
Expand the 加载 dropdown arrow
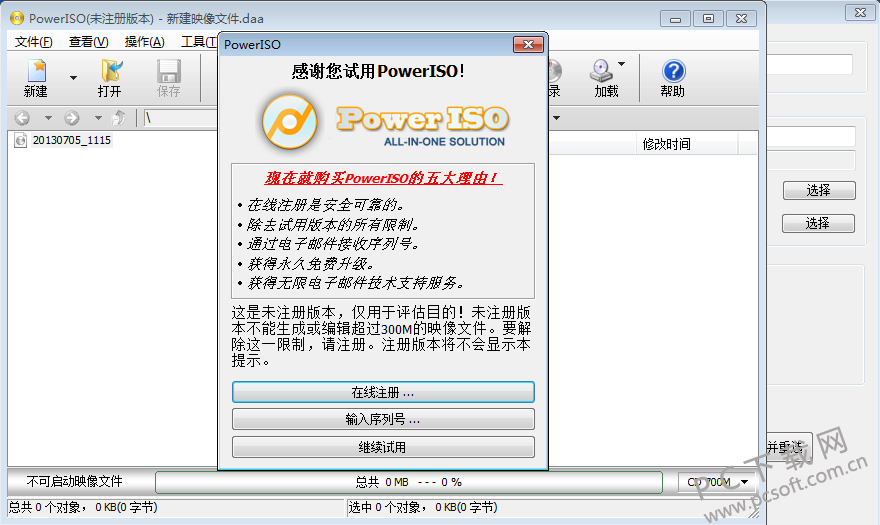pos(622,64)
